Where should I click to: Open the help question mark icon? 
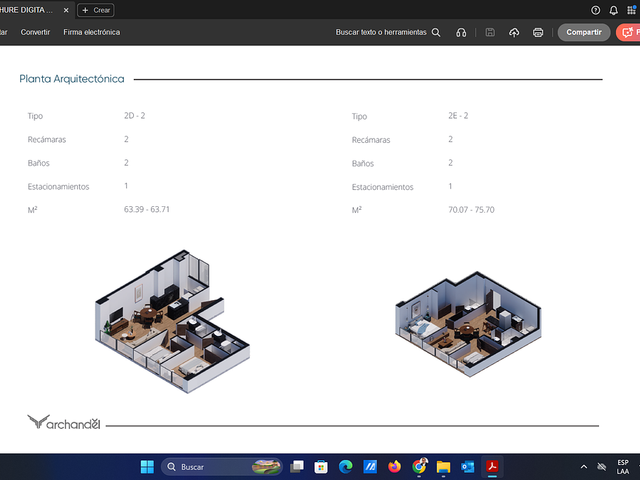tap(596, 10)
